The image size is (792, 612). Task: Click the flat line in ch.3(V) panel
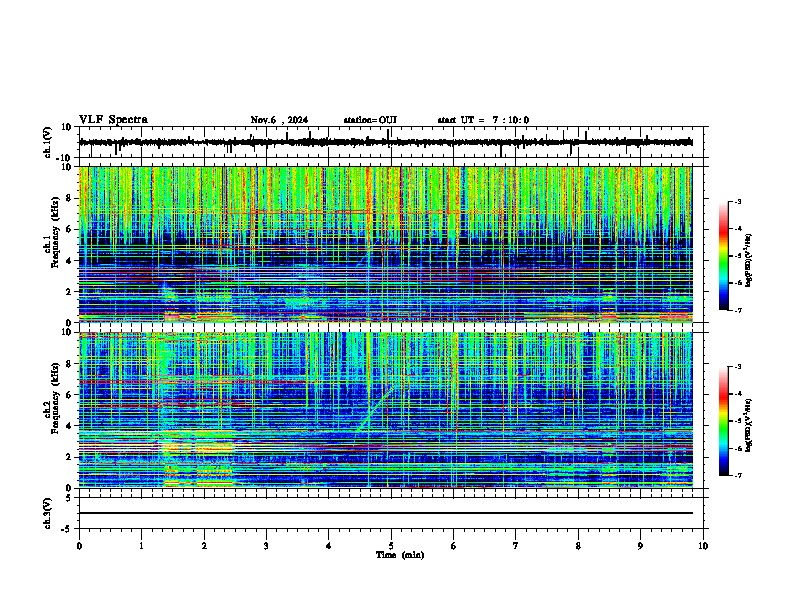pos(386,513)
